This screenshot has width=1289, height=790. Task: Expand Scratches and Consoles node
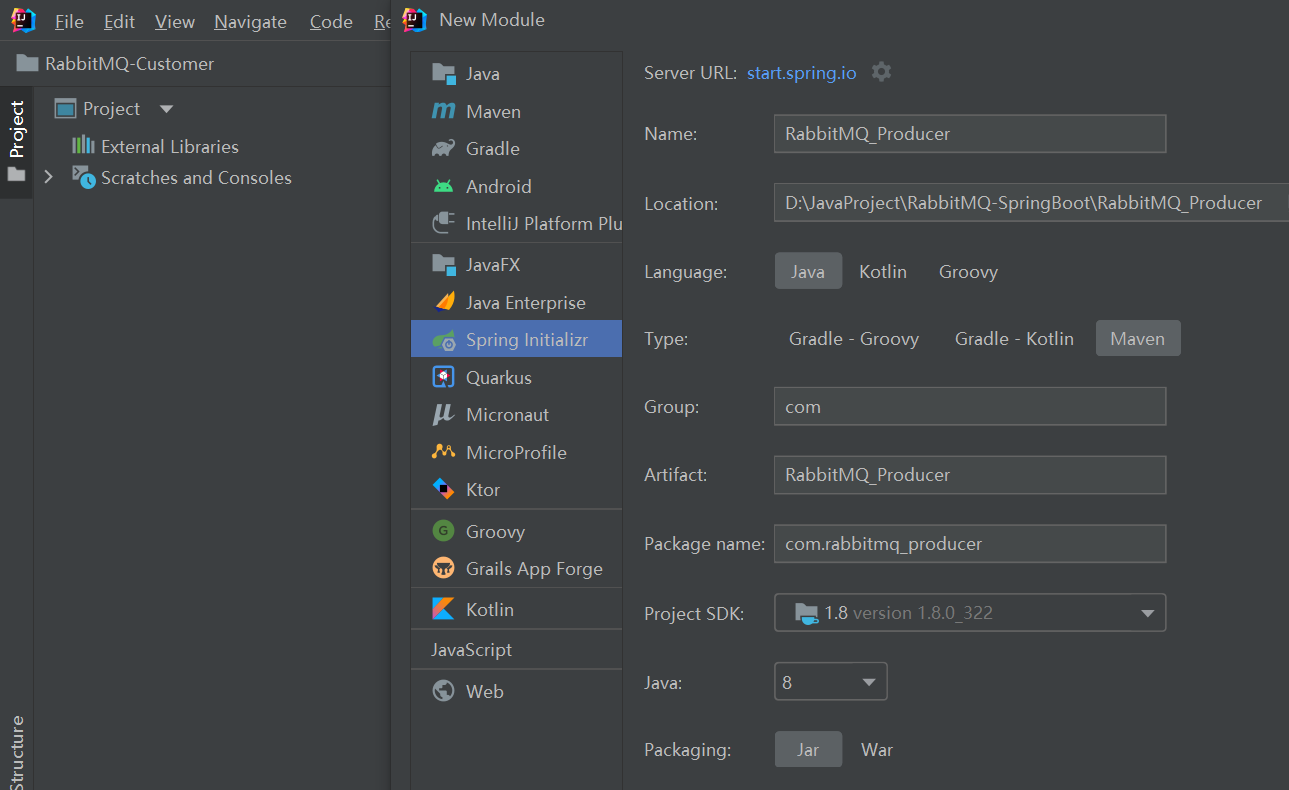[48, 177]
